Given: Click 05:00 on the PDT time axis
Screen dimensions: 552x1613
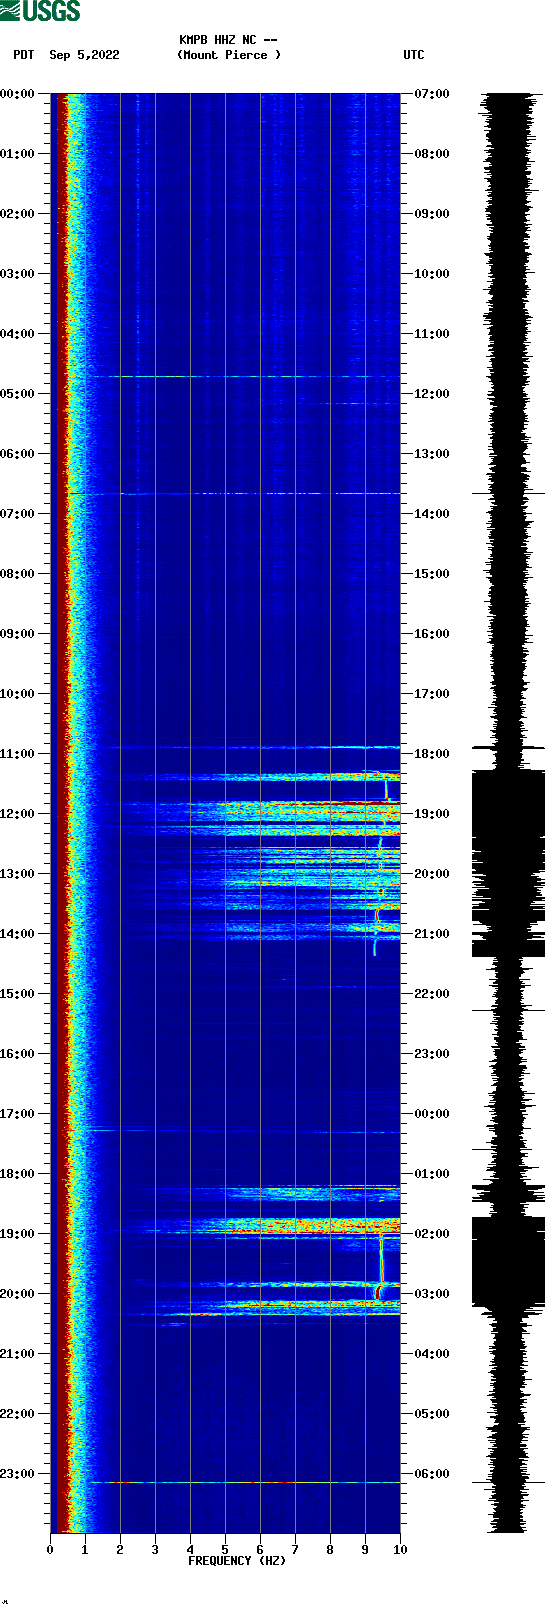Looking at the screenshot, I should click(x=18, y=394).
